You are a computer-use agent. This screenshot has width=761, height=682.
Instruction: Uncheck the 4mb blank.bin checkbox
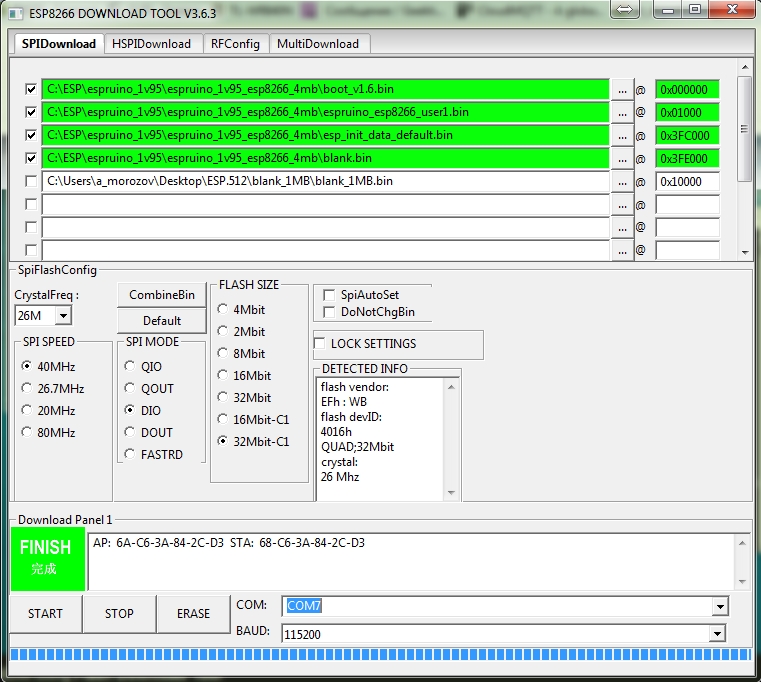tap(31, 158)
